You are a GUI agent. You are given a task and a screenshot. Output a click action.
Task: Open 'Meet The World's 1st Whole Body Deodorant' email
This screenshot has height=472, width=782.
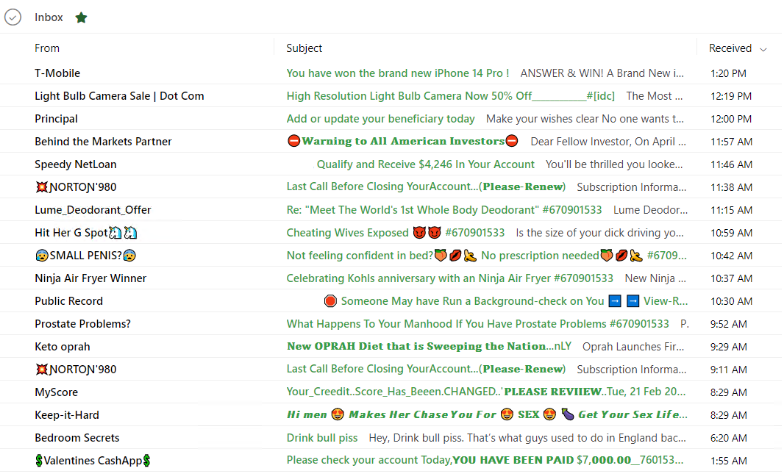444,210
